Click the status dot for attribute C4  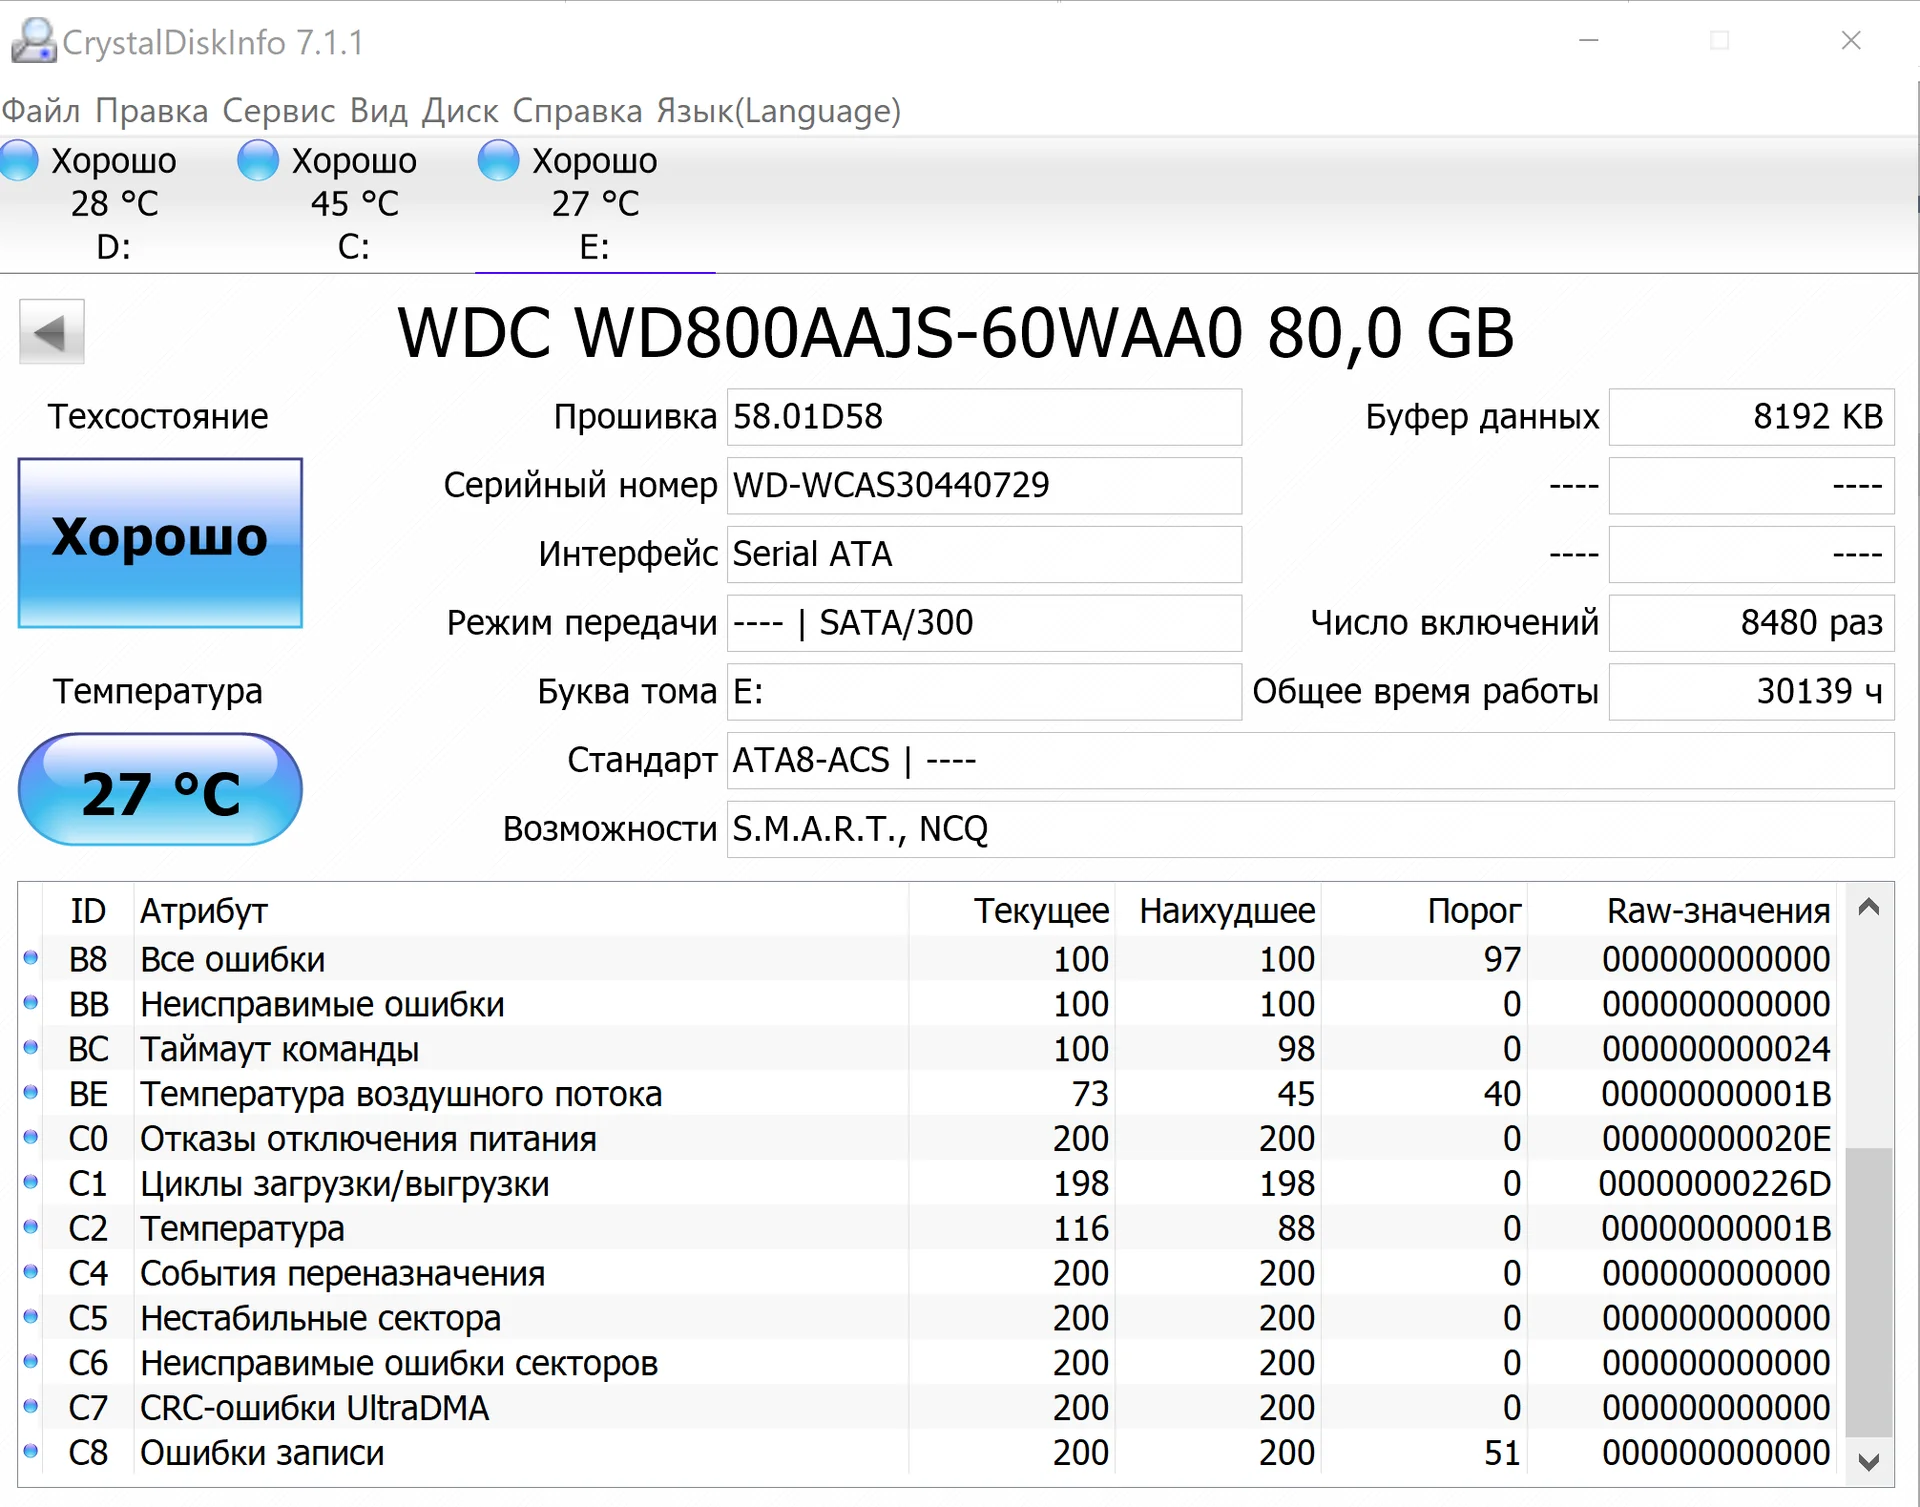coord(31,1272)
